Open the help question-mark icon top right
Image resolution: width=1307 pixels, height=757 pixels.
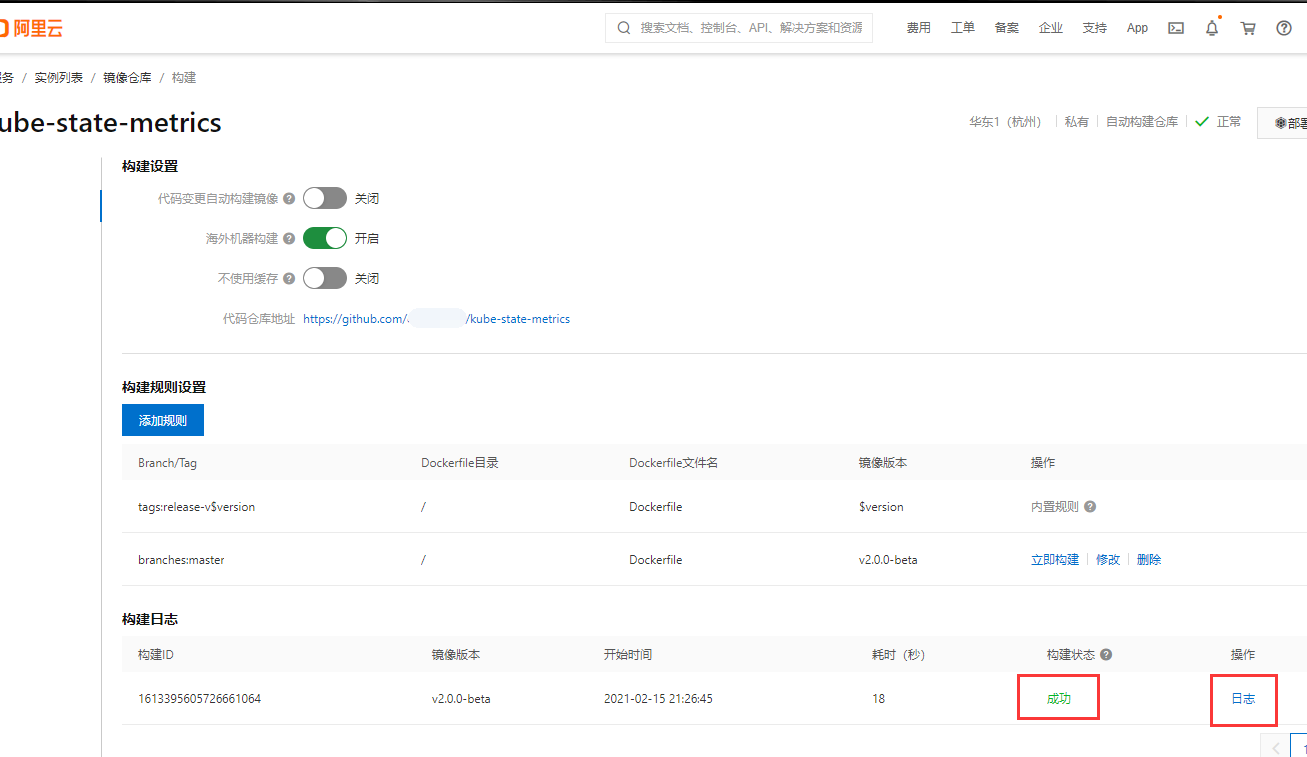click(x=1283, y=28)
